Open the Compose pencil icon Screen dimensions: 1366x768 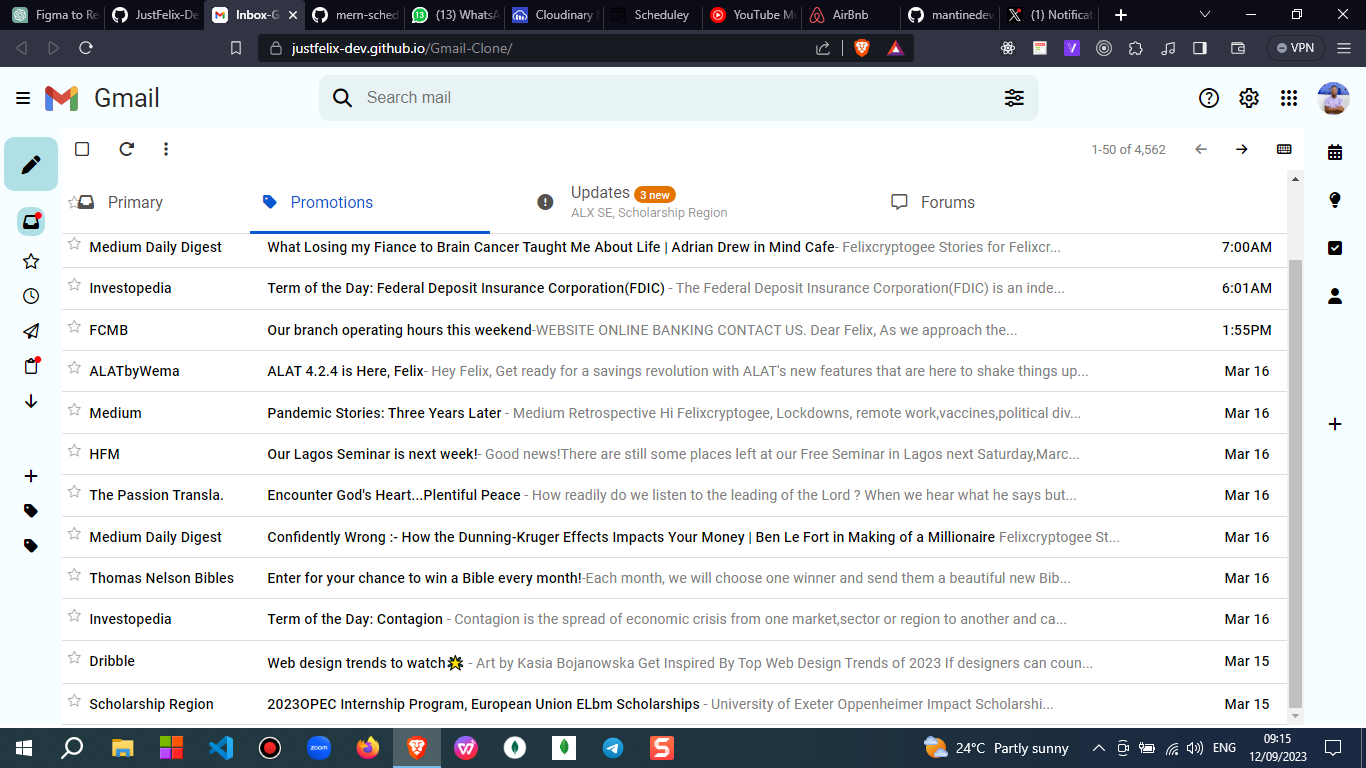pos(31,163)
